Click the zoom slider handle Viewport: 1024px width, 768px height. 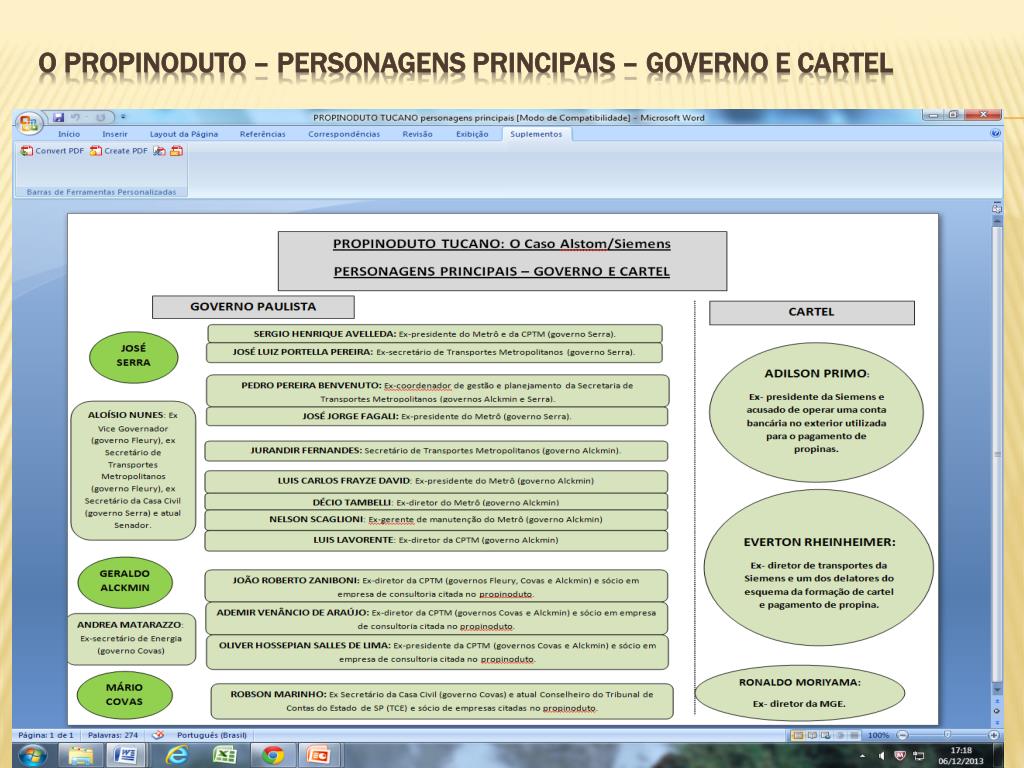point(948,735)
